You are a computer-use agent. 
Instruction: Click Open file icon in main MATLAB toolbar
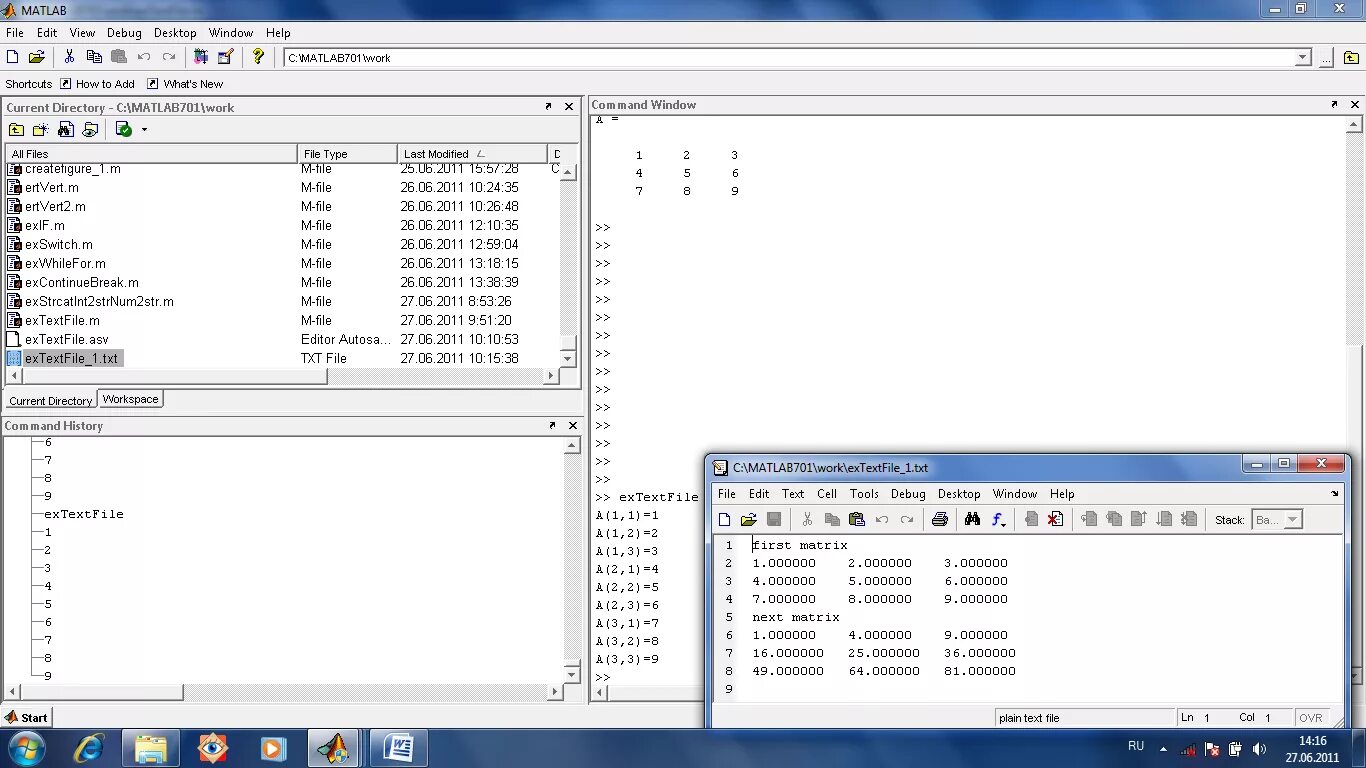[37, 57]
